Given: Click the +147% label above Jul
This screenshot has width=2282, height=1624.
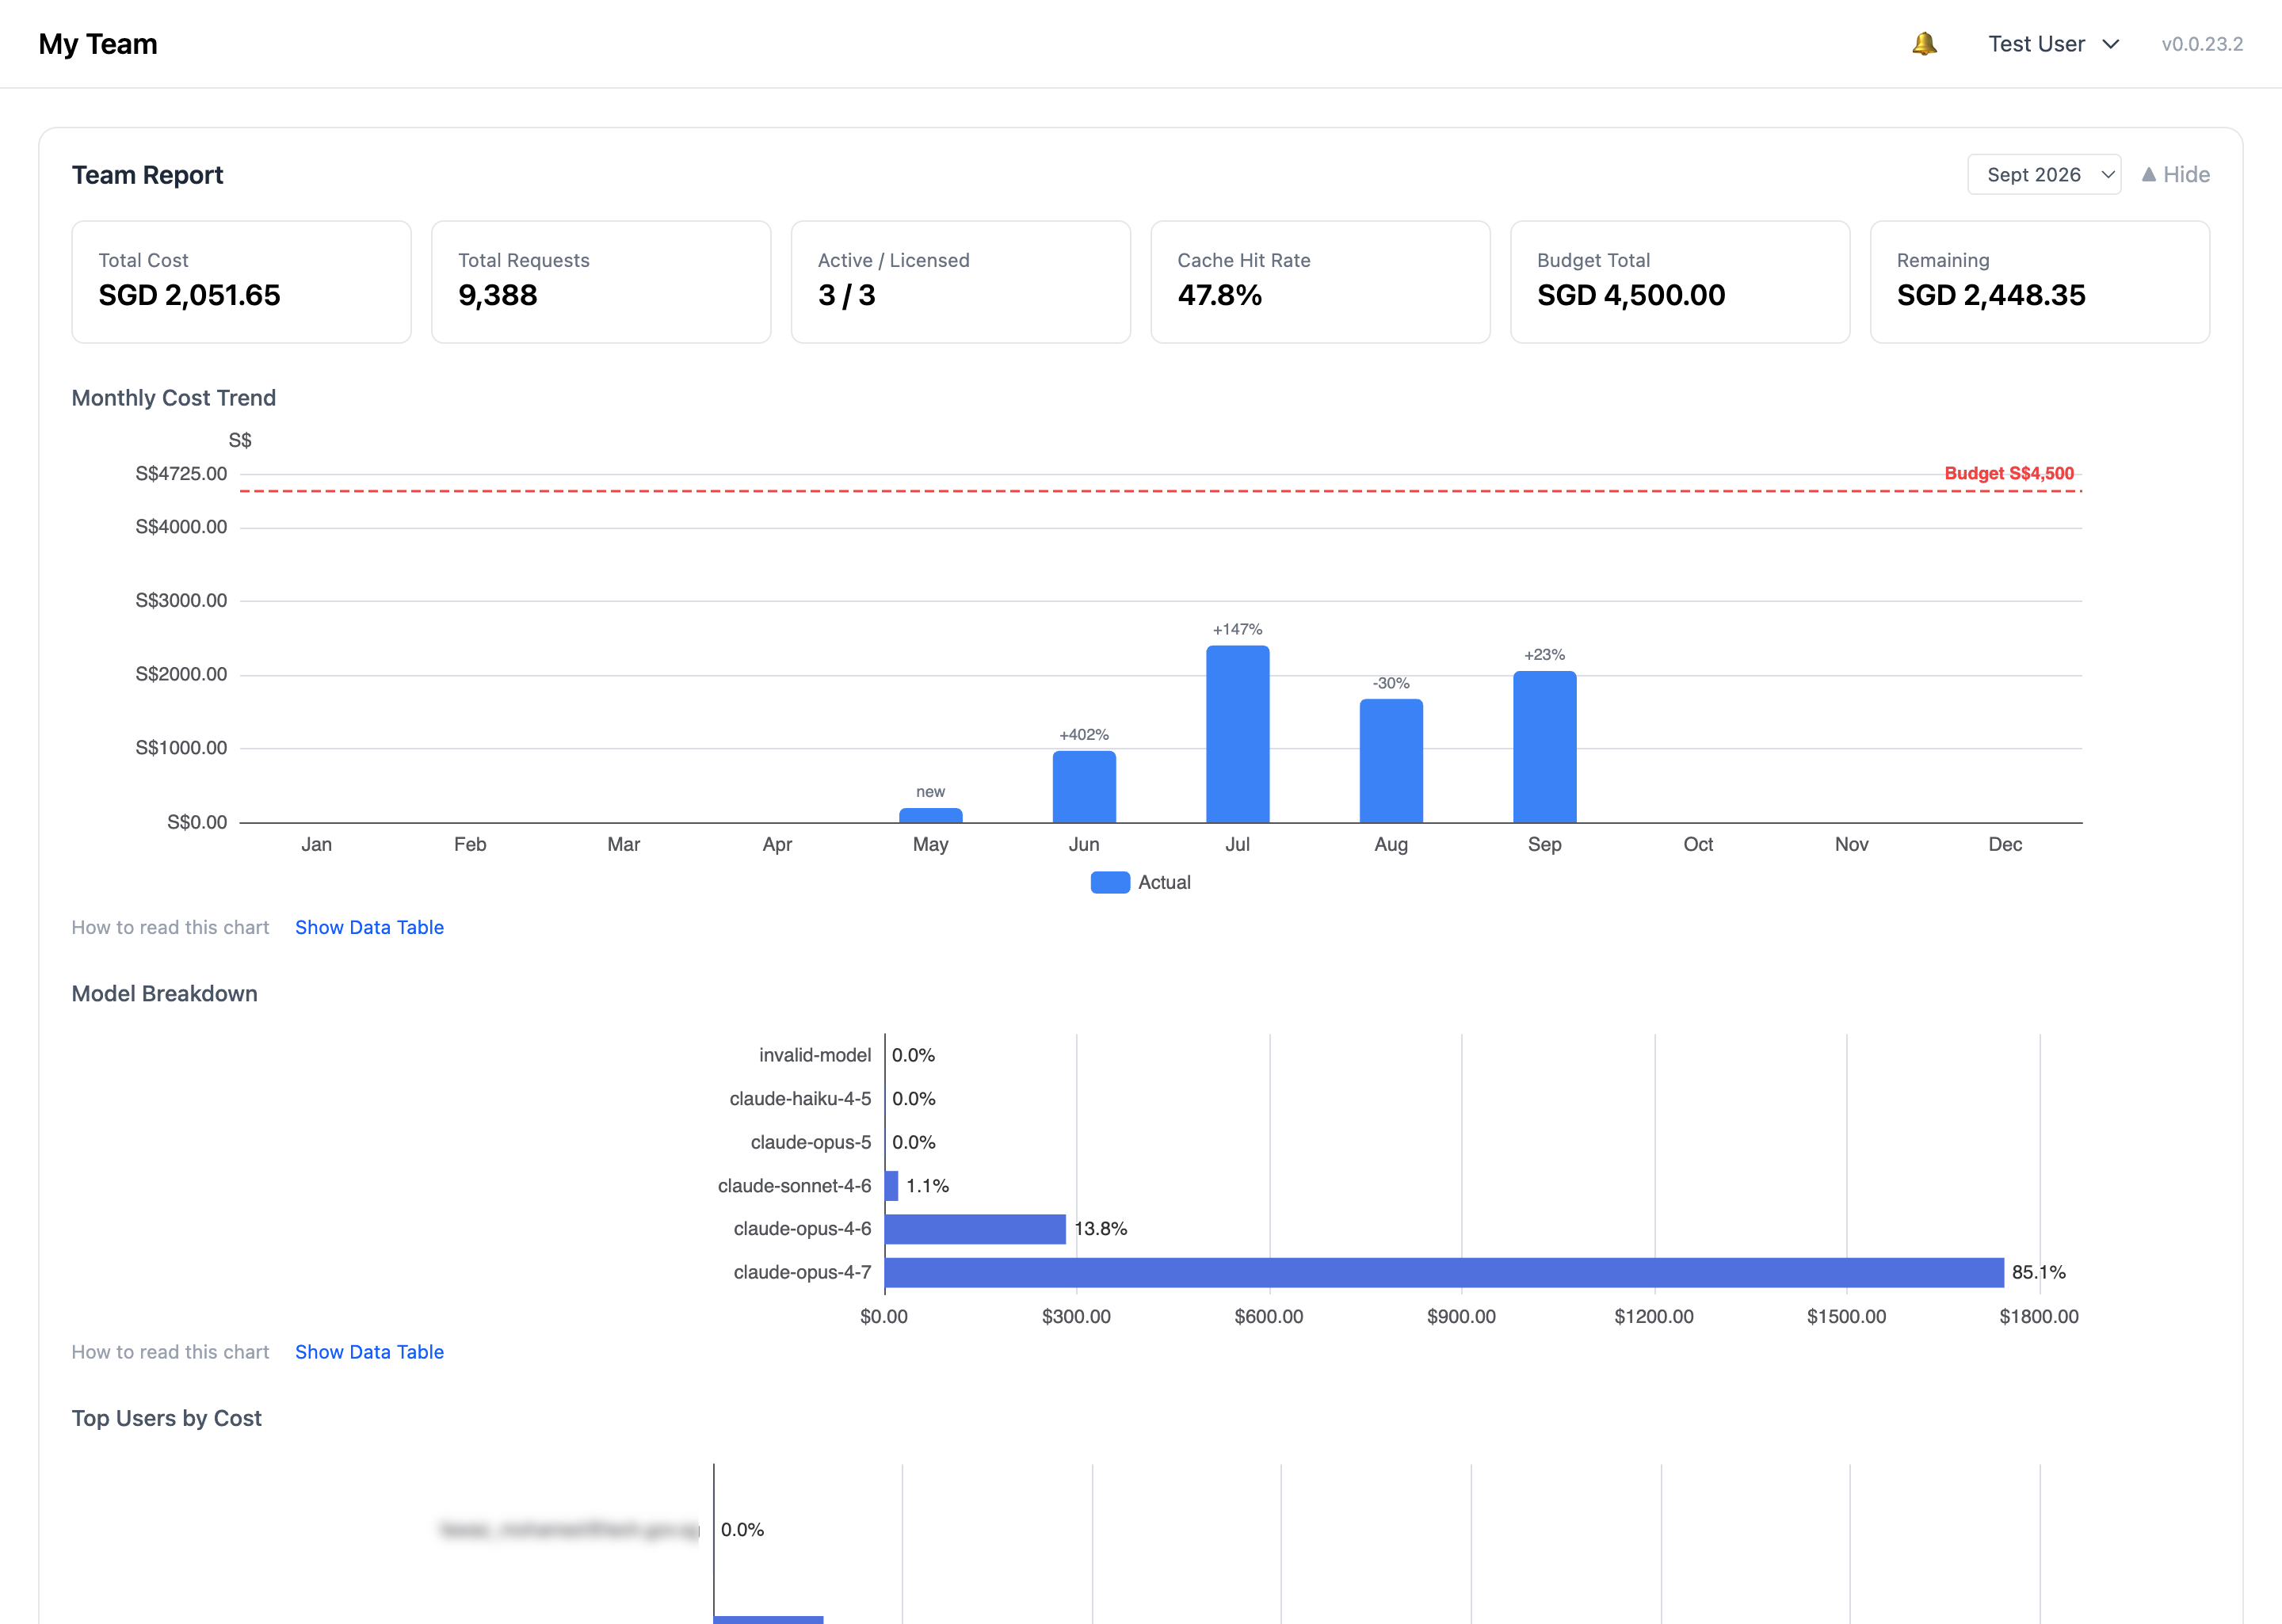Looking at the screenshot, I should 1237,629.
